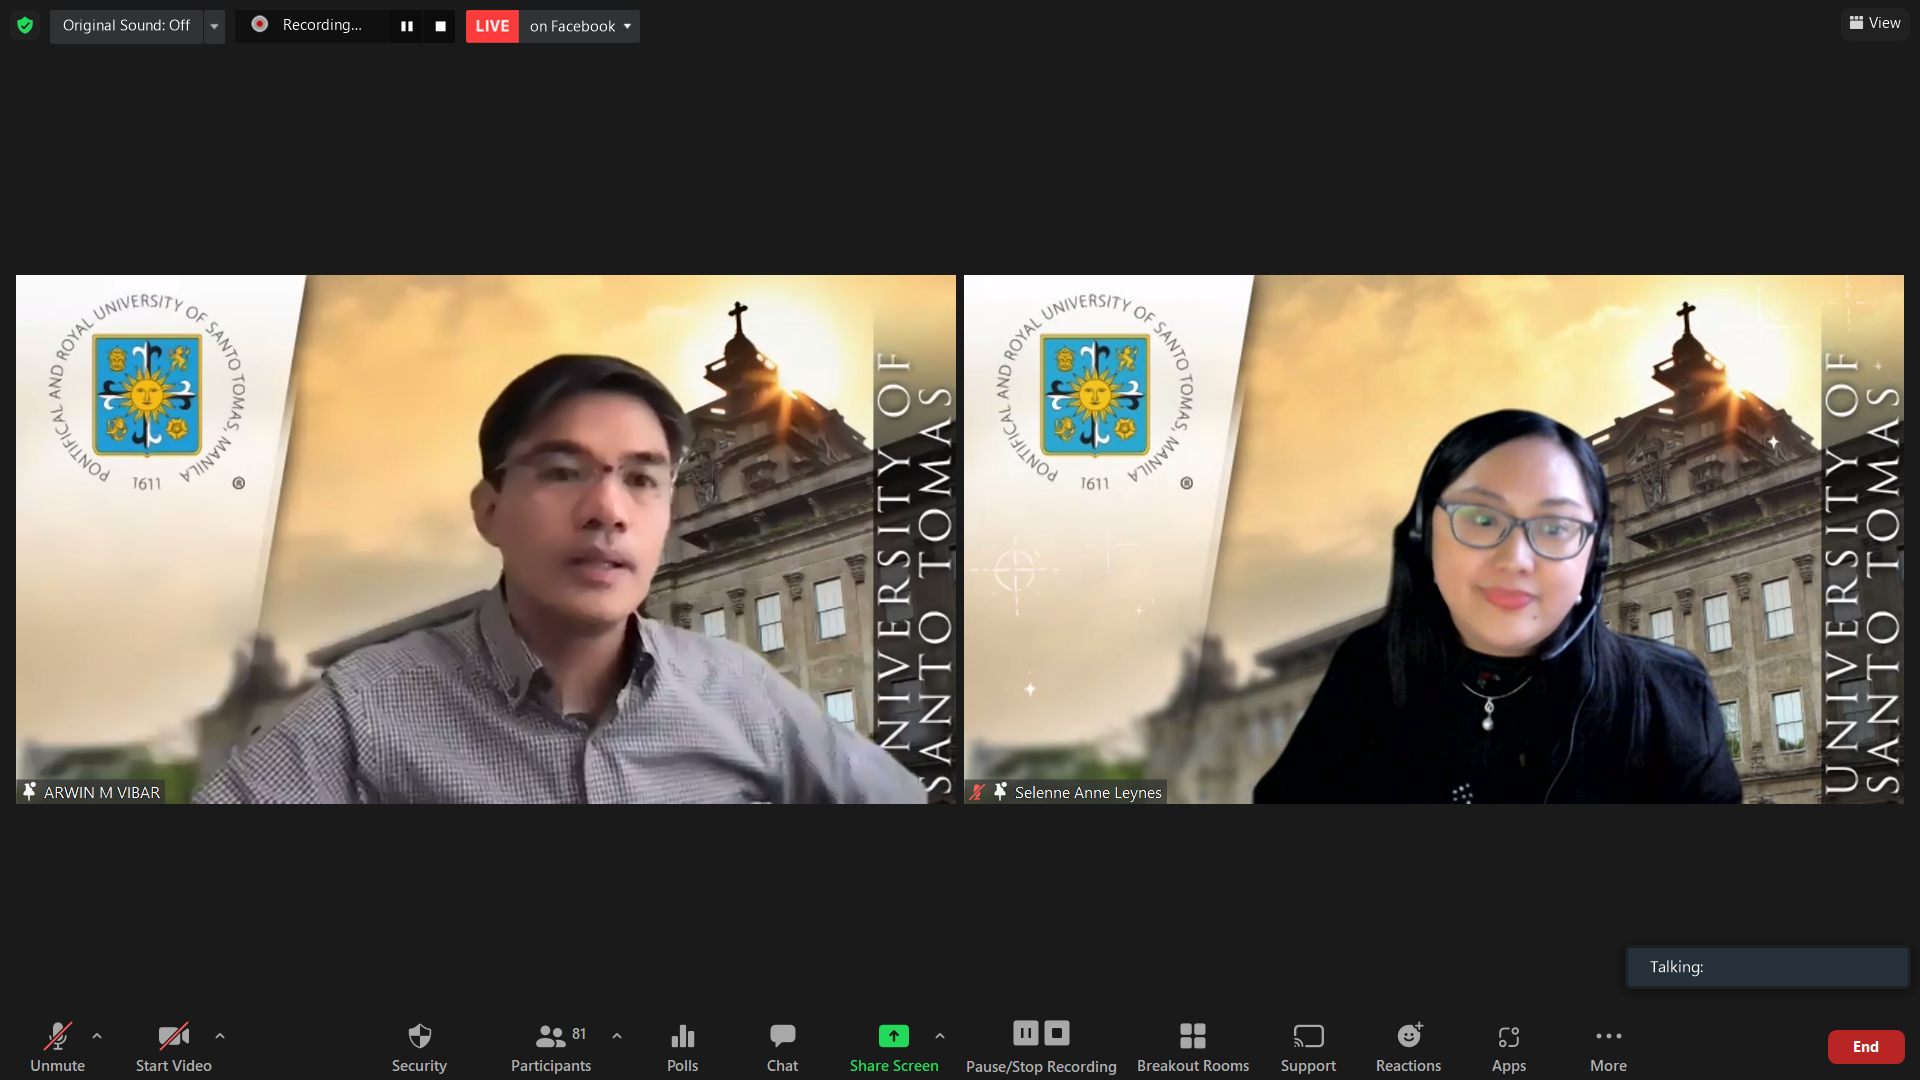Open the Security shield icon

(419, 1037)
